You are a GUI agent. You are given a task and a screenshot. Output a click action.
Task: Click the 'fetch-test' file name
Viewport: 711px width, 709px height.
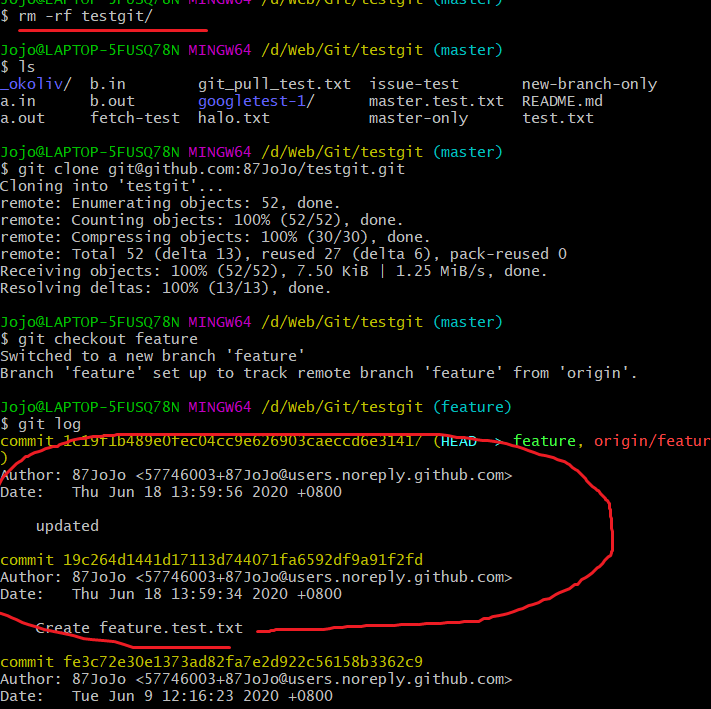135,118
